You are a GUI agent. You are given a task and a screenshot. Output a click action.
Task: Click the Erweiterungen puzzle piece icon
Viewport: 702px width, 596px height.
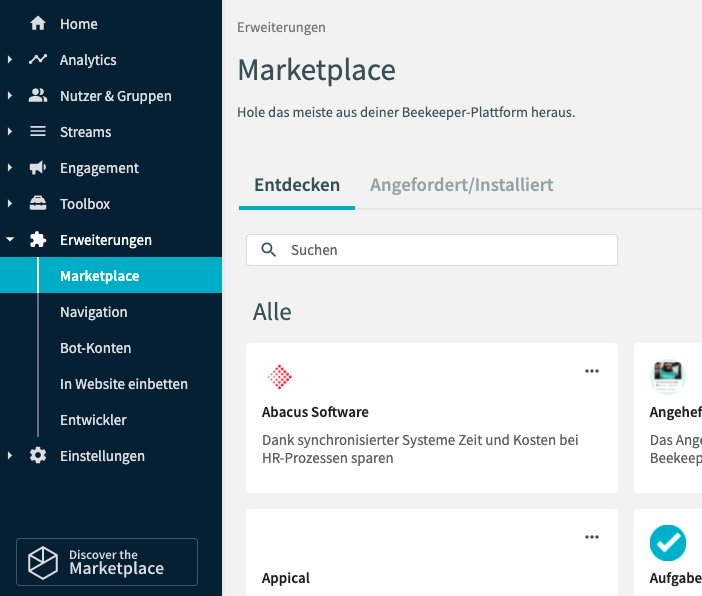(x=38, y=240)
